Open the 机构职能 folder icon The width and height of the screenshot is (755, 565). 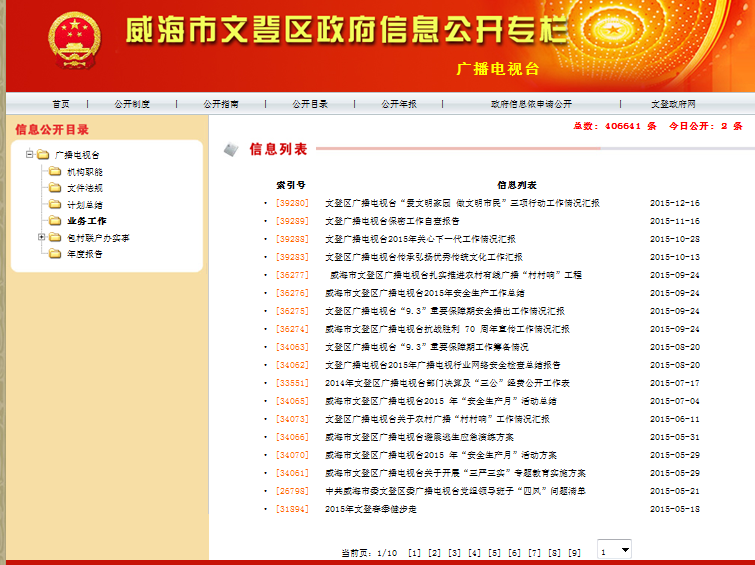[x=54, y=172]
